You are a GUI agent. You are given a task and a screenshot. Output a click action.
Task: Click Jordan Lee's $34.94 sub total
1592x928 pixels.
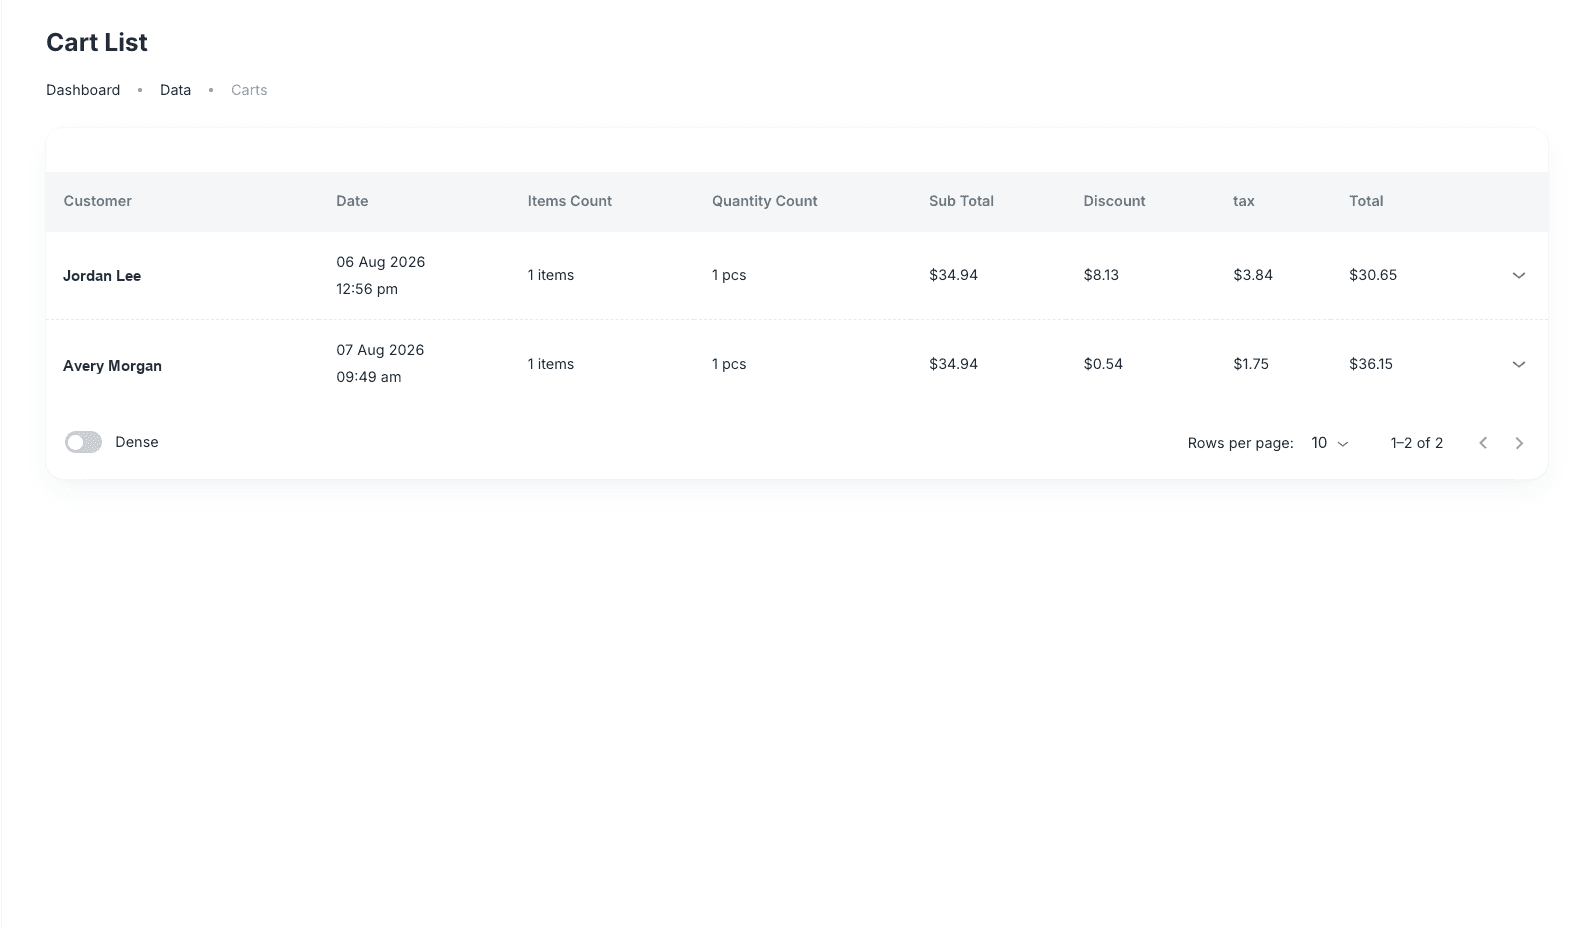pos(953,275)
